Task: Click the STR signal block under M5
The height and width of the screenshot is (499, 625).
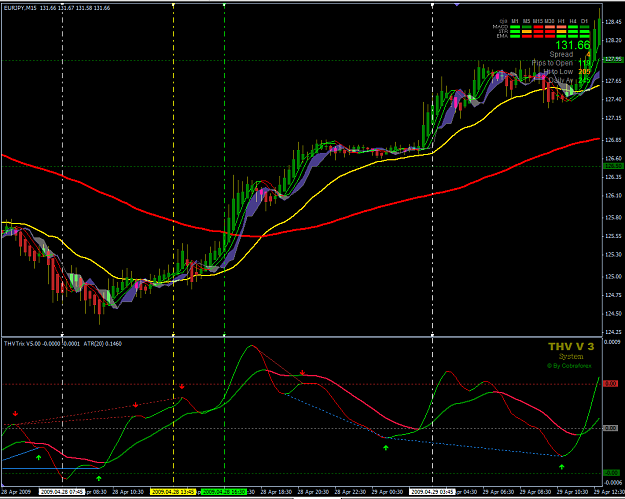Action: pyautogui.click(x=527, y=31)
